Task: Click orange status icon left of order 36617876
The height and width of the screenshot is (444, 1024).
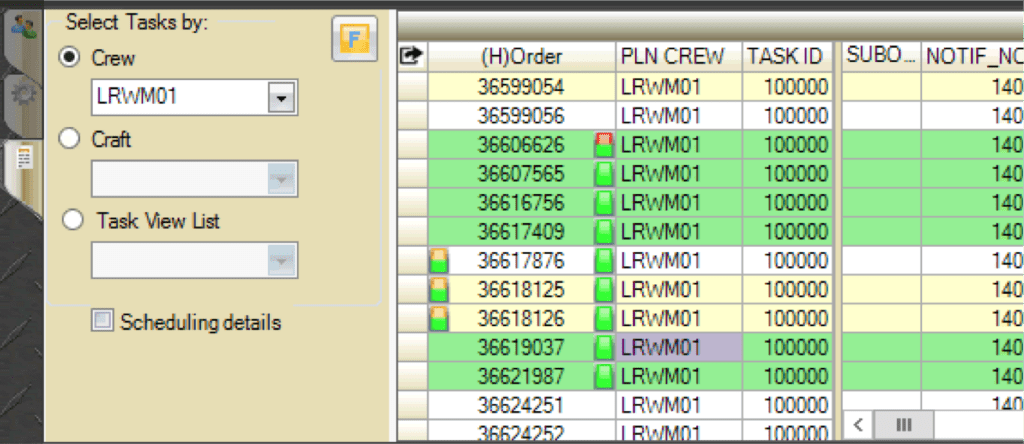Action: coord(437,261)
